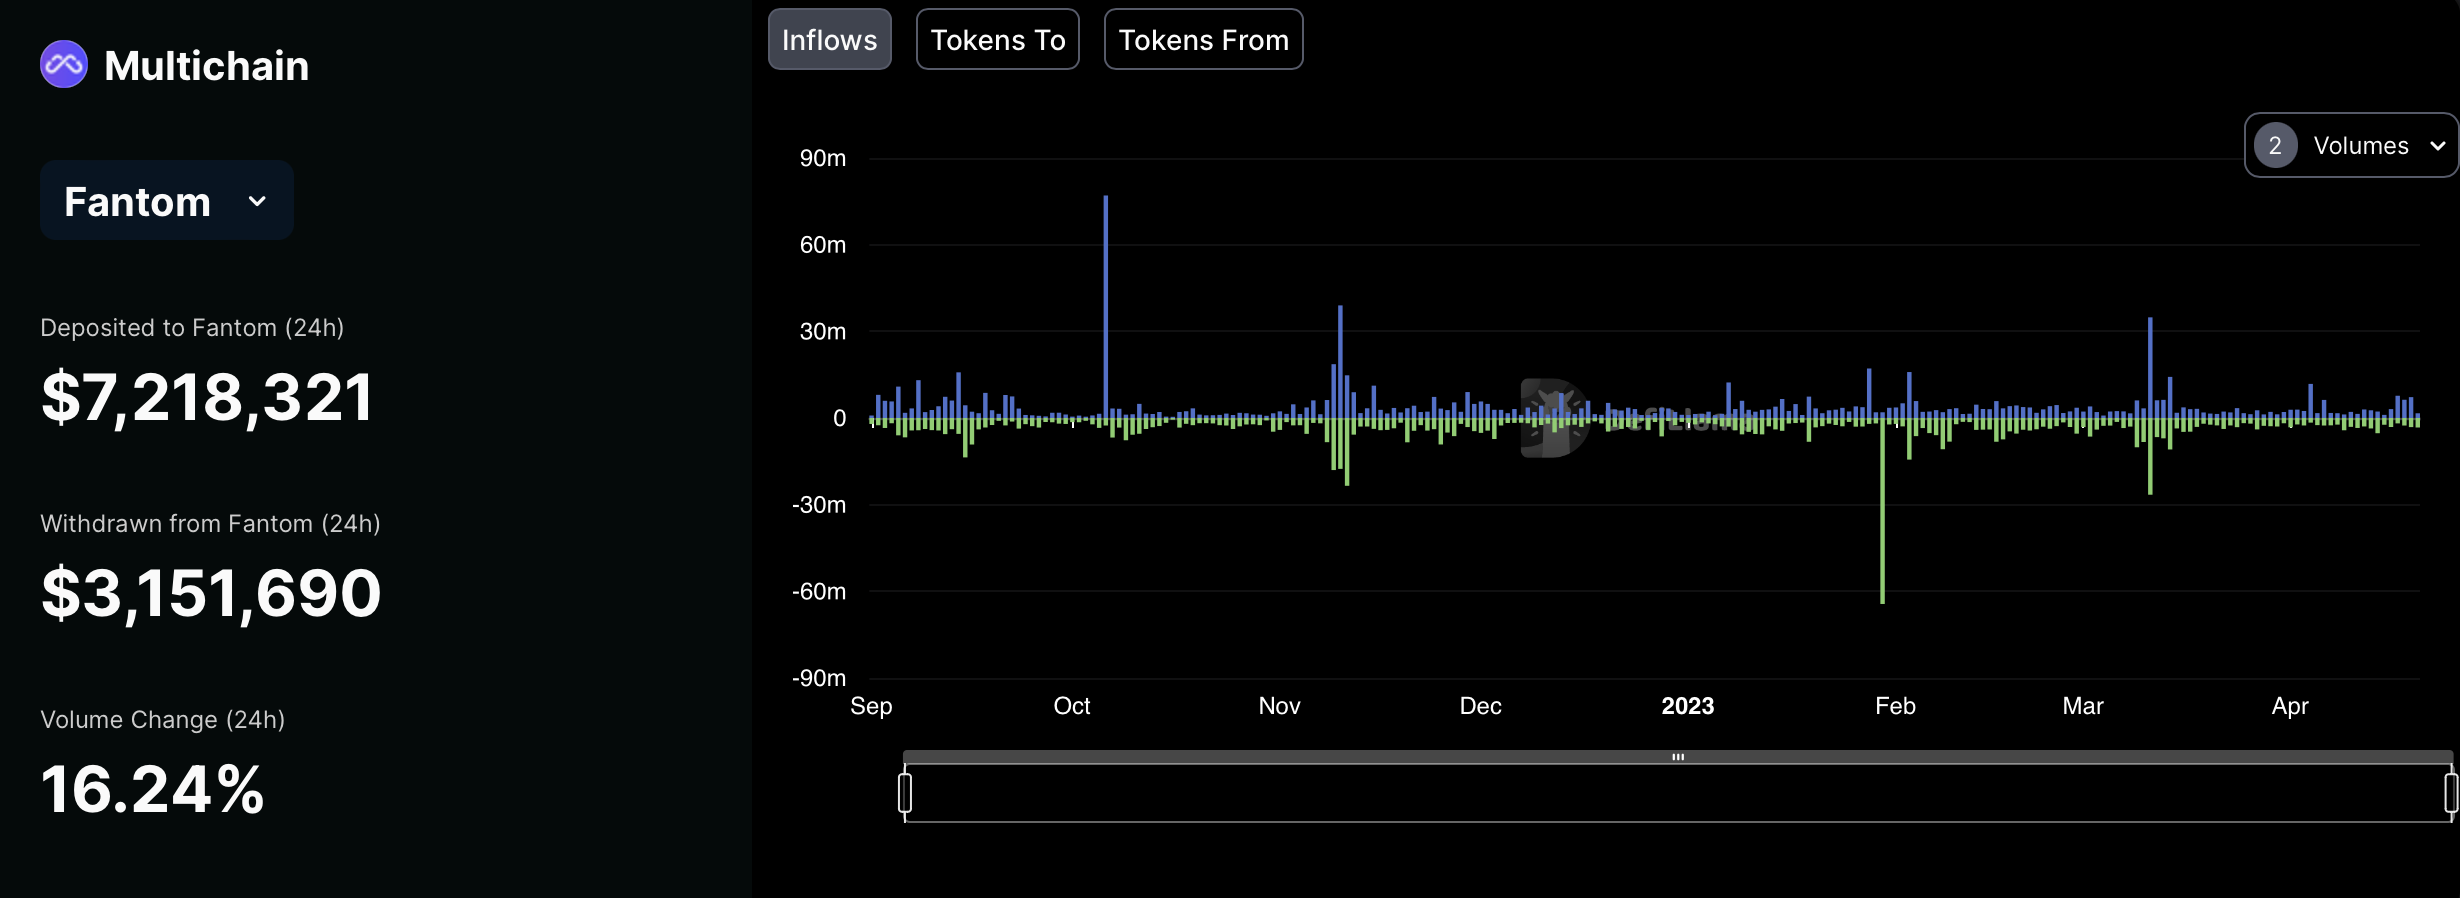The image size is (2460, 898).
Task: Click the 0 y-axis label
Action: coord(840,418)
